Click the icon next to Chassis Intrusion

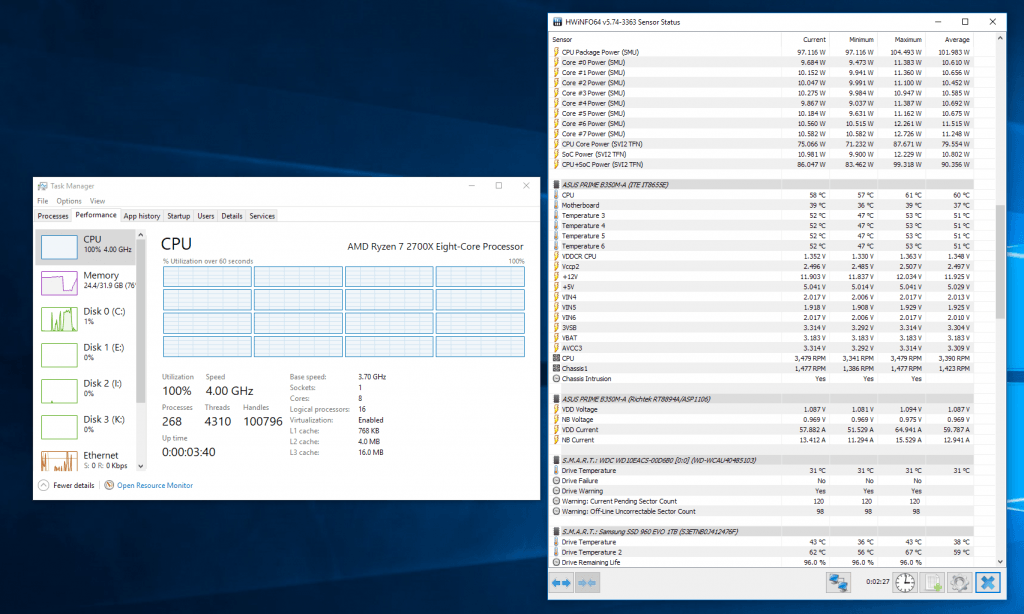coord(556,379)
